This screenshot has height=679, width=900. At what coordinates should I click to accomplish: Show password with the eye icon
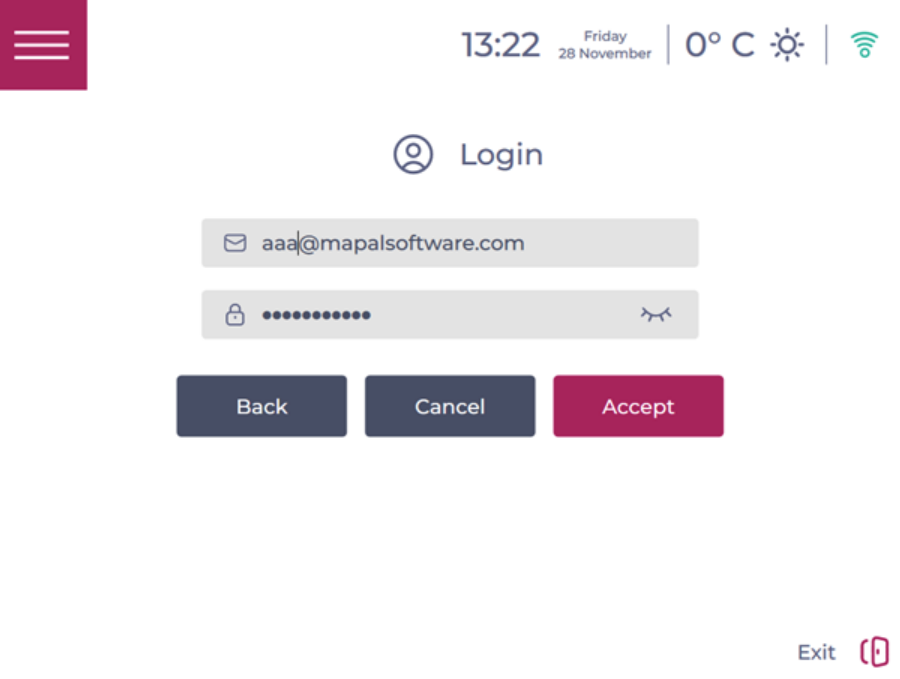click(x=655, y=314)
